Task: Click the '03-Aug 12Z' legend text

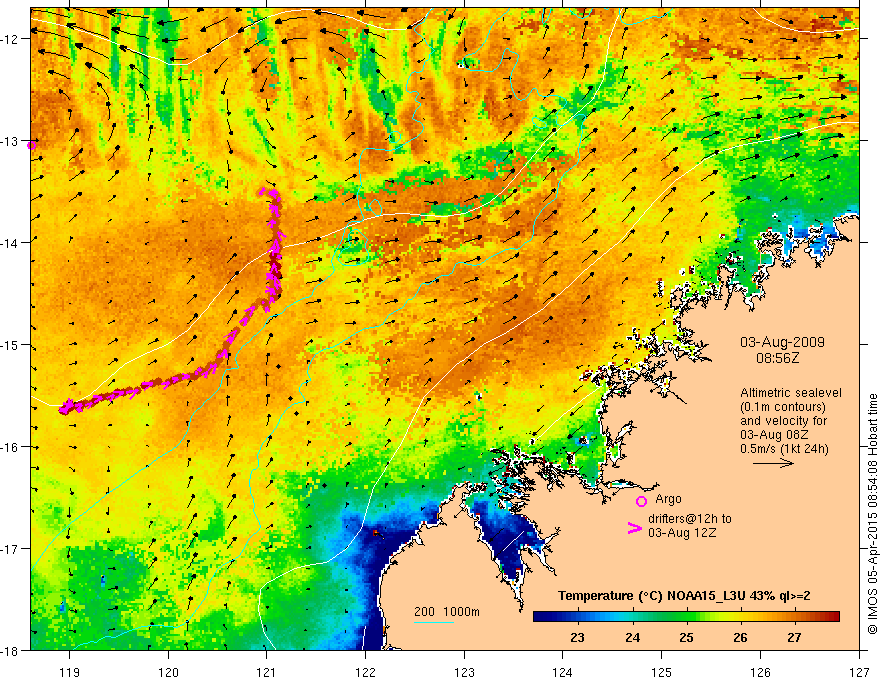Action: coord(682,532)
